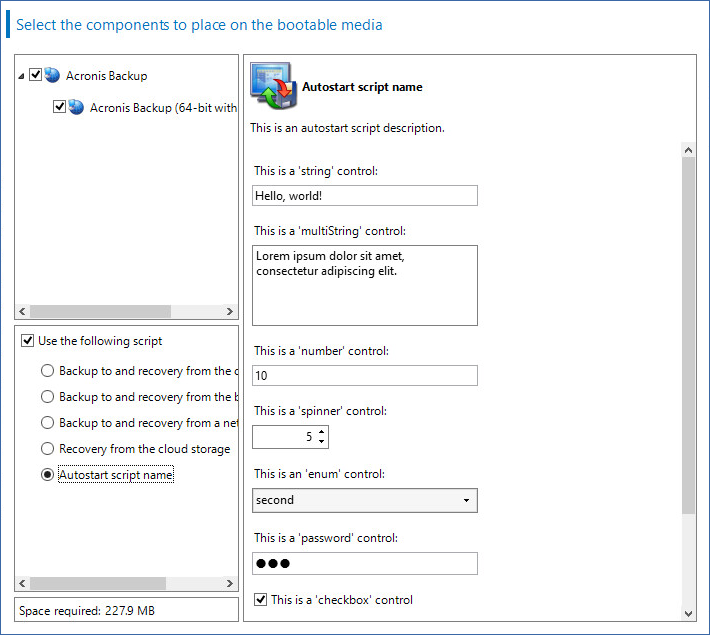Viewport: 710px width, 635px height.
Task: Choose the first 'Backup to and recovery' option
Action: click(47, 371)
